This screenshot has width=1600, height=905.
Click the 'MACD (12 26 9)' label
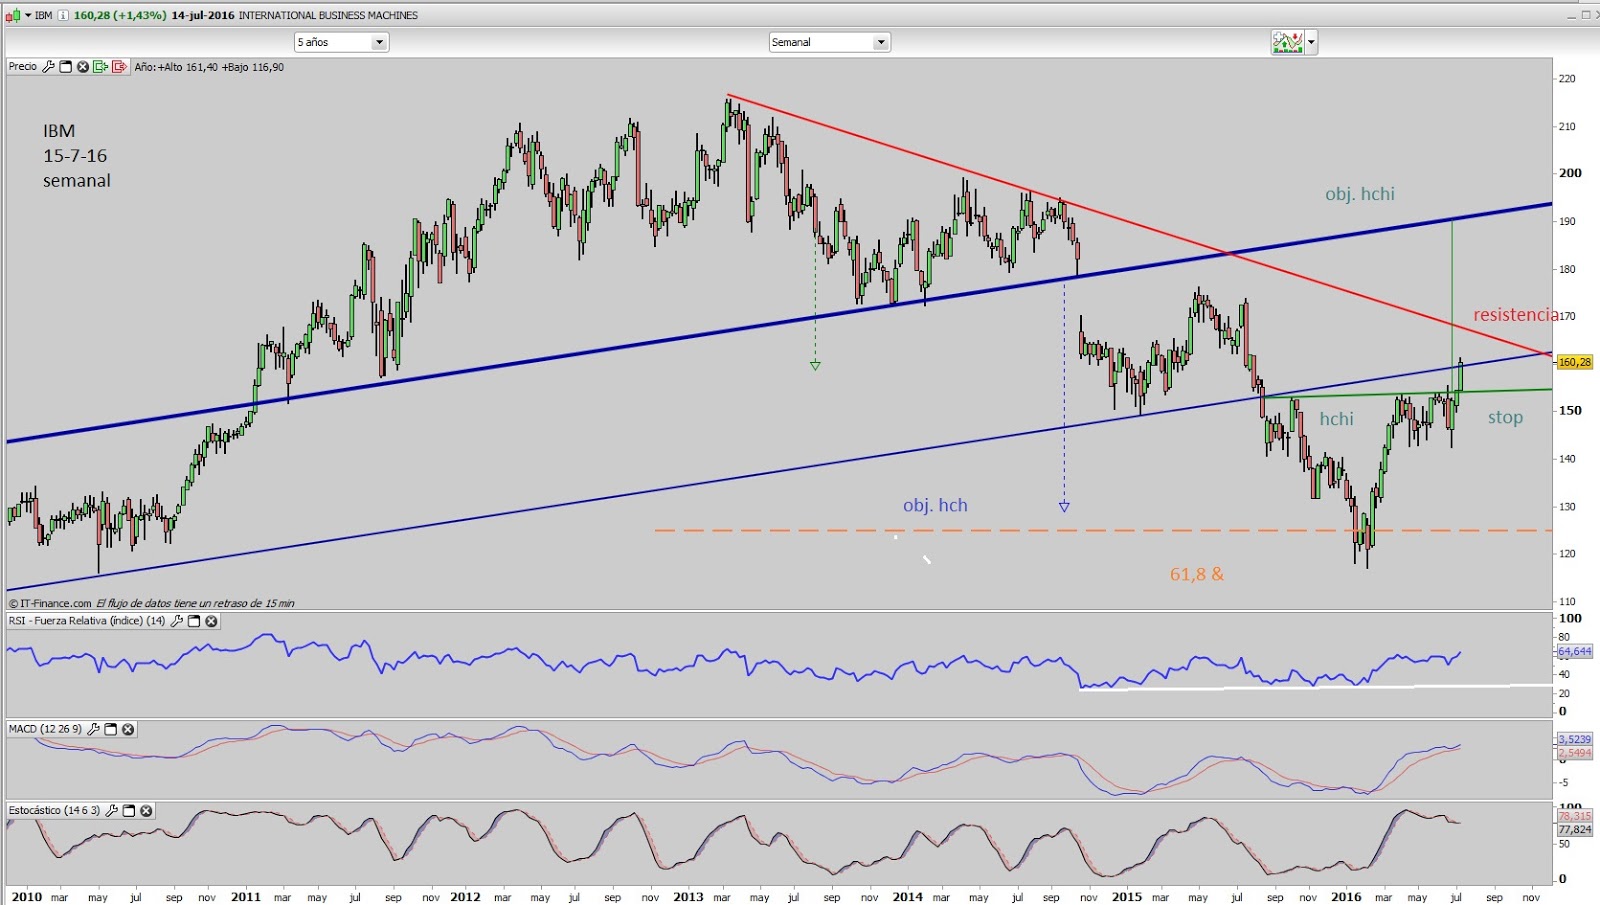(x=45, y=729)
